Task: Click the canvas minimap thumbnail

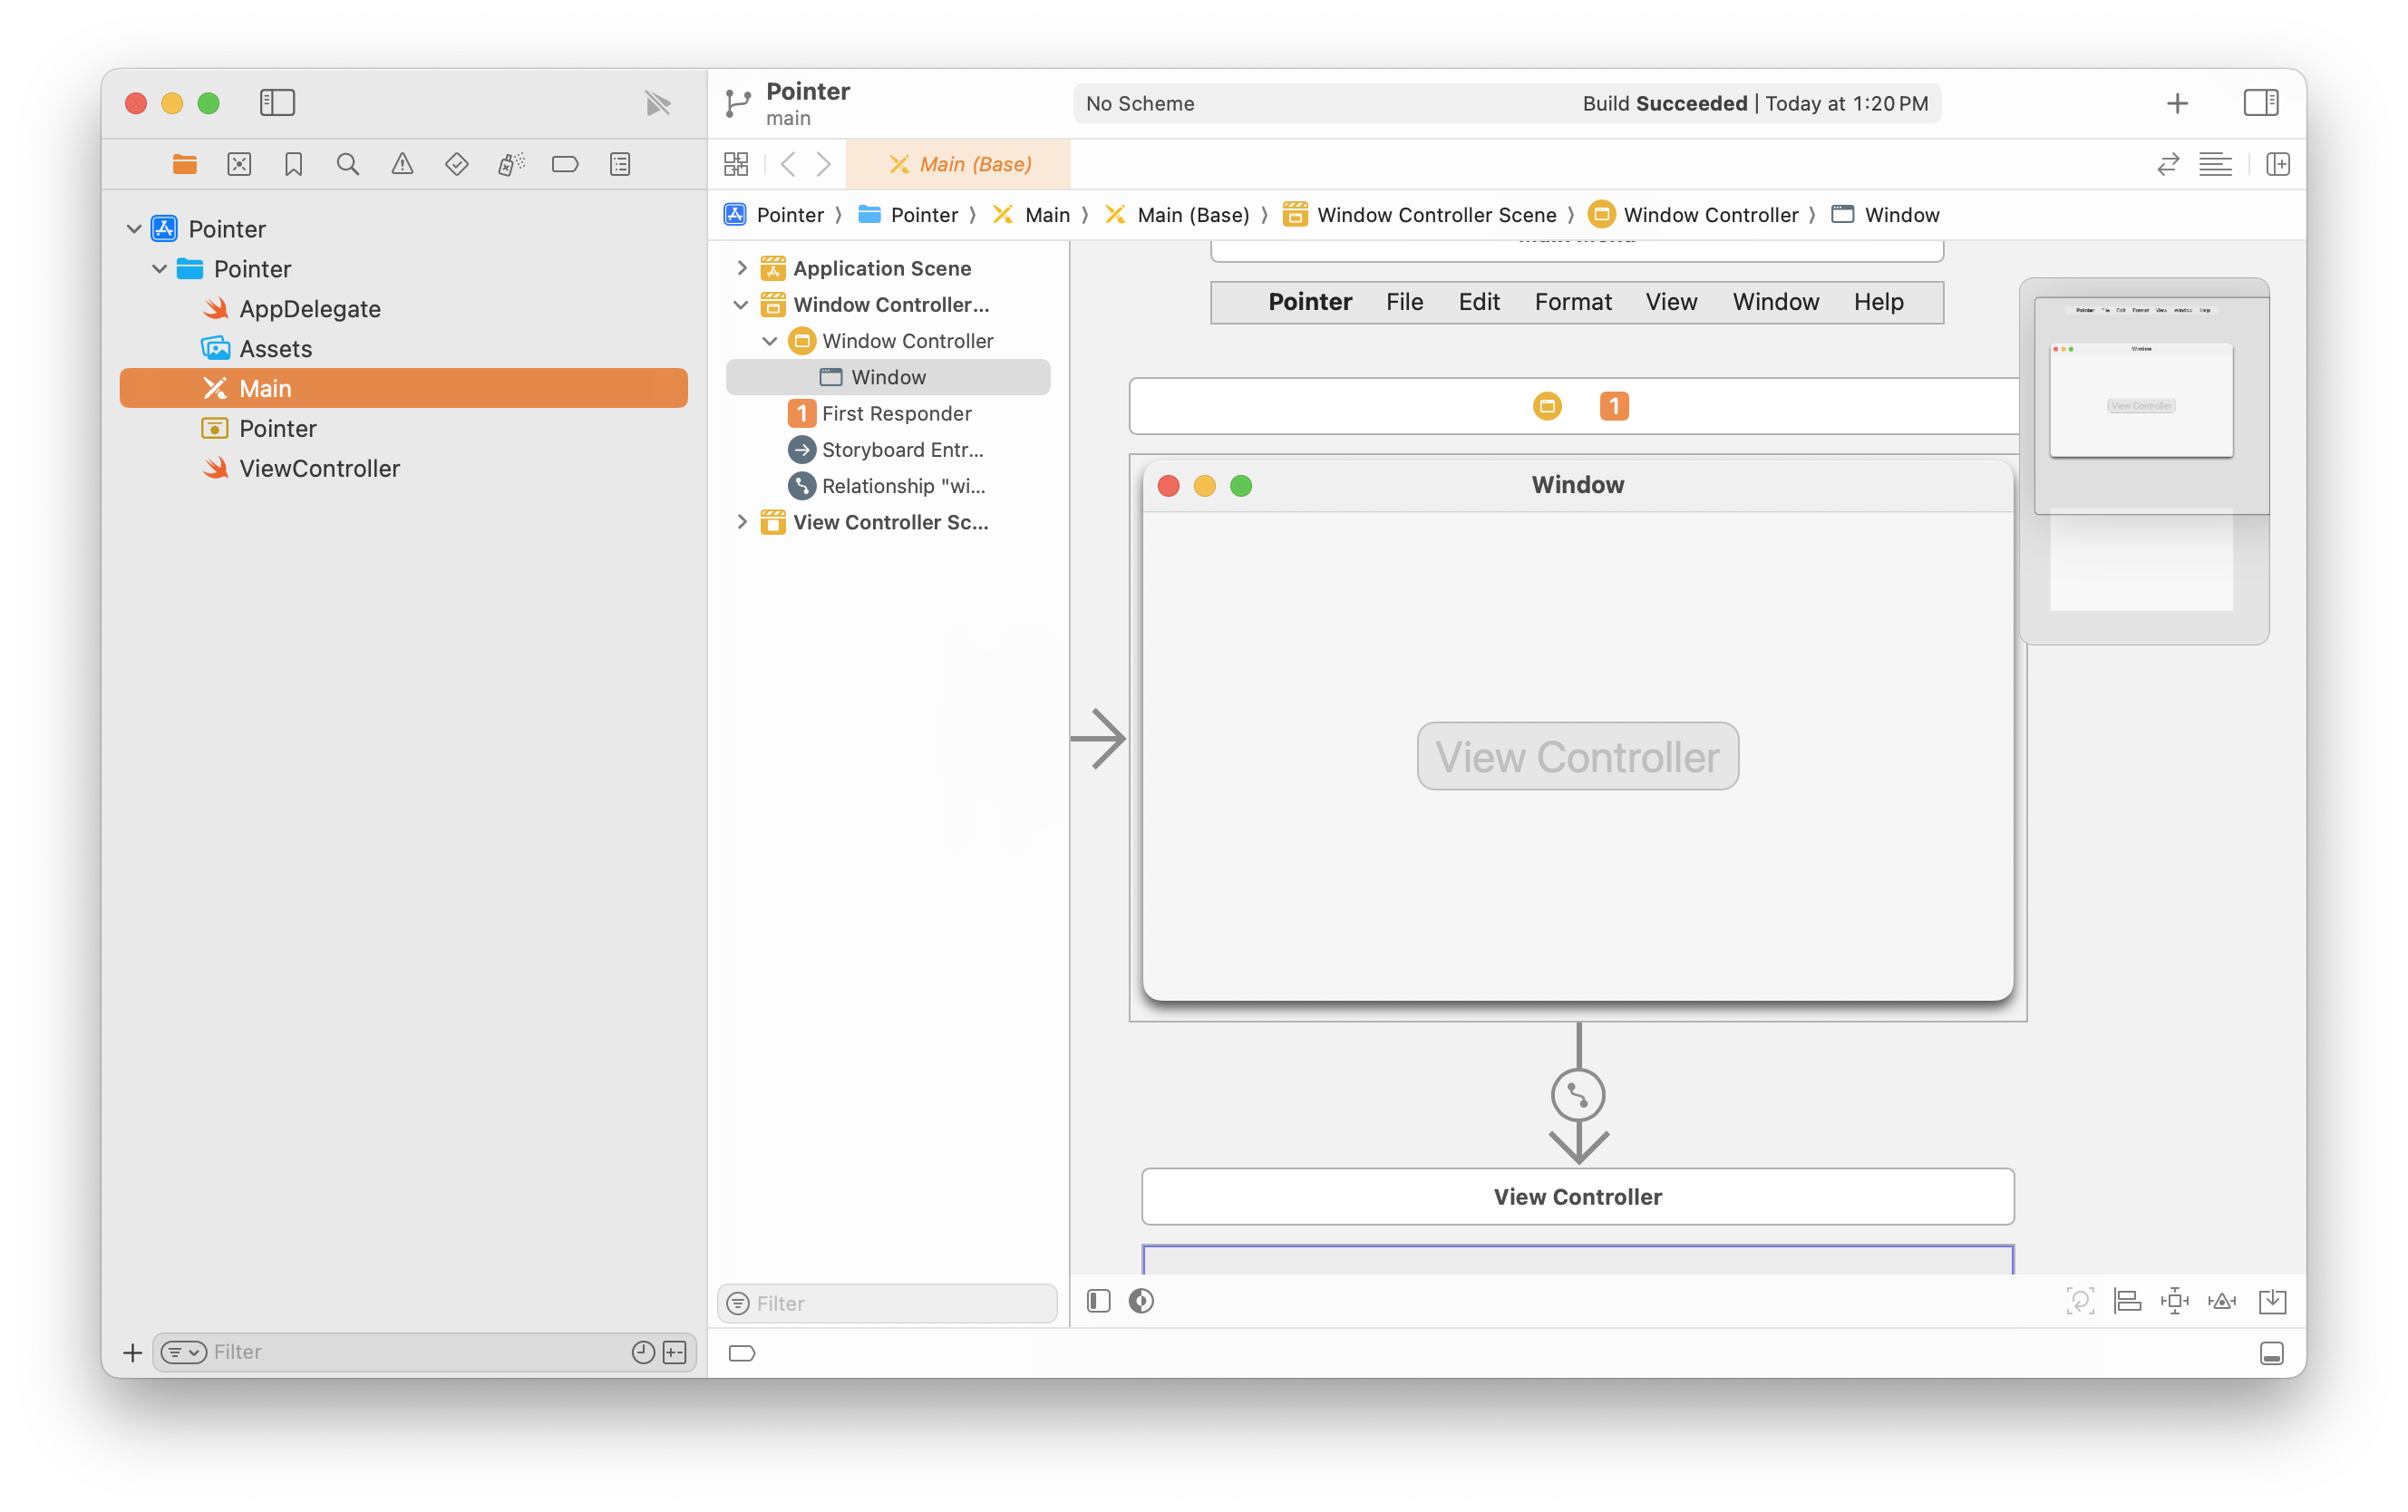Action: tap(2143, 460)
